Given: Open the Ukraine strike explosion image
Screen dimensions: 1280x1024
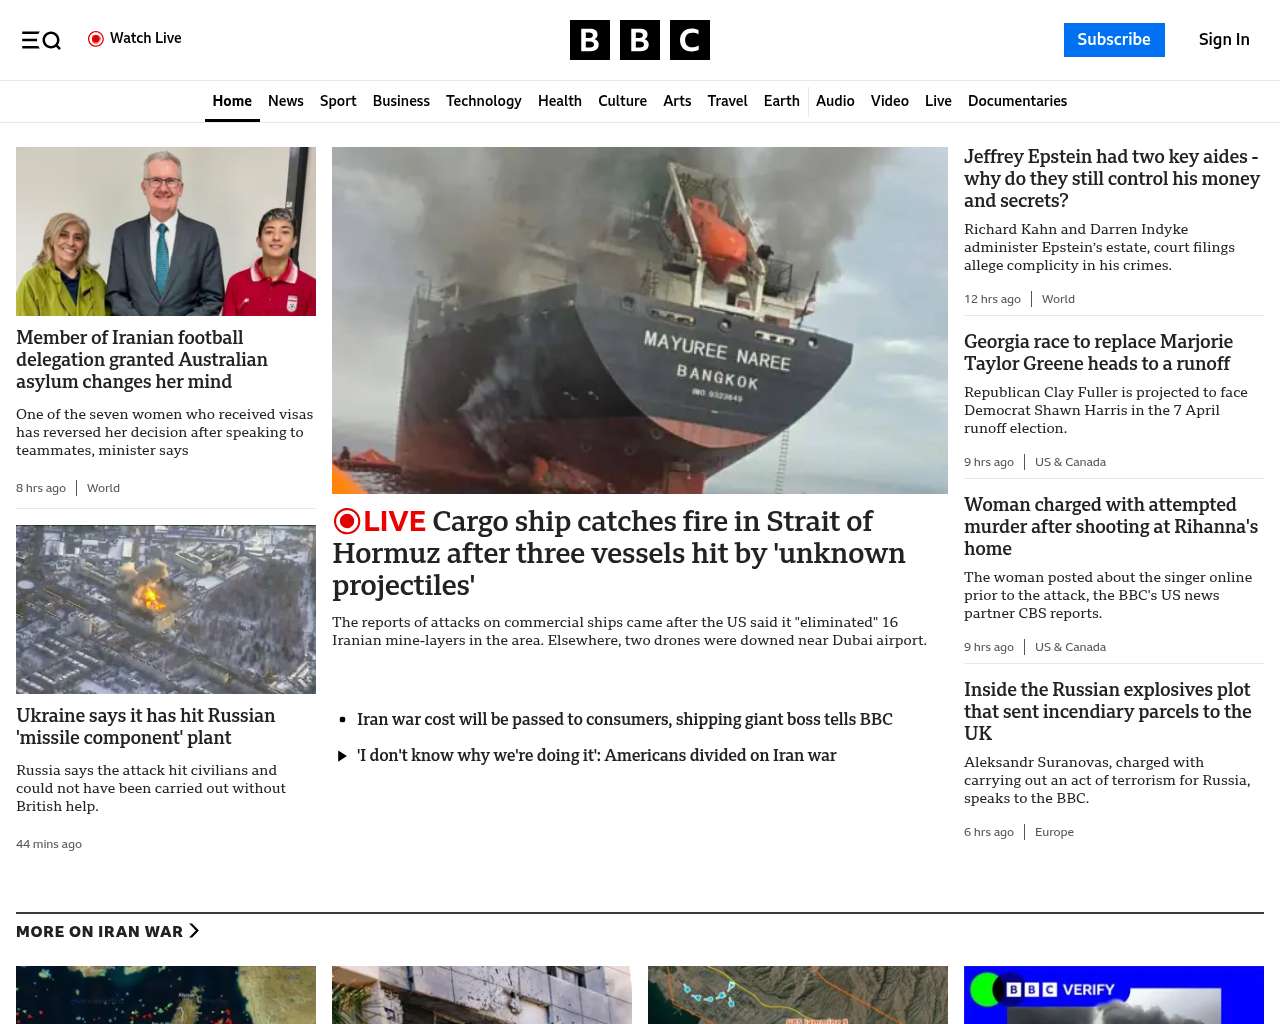Looking at the screenshot, I should [166, 609].
